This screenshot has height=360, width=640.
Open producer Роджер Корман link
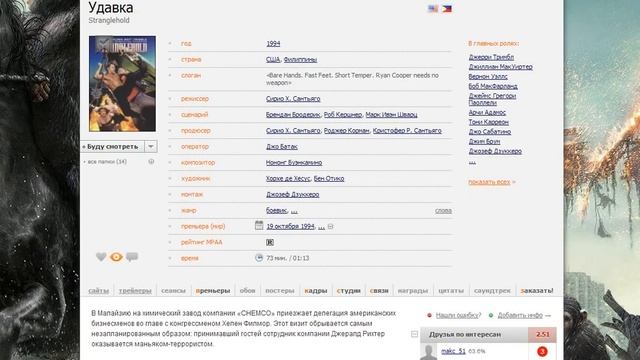coord(347,131)
